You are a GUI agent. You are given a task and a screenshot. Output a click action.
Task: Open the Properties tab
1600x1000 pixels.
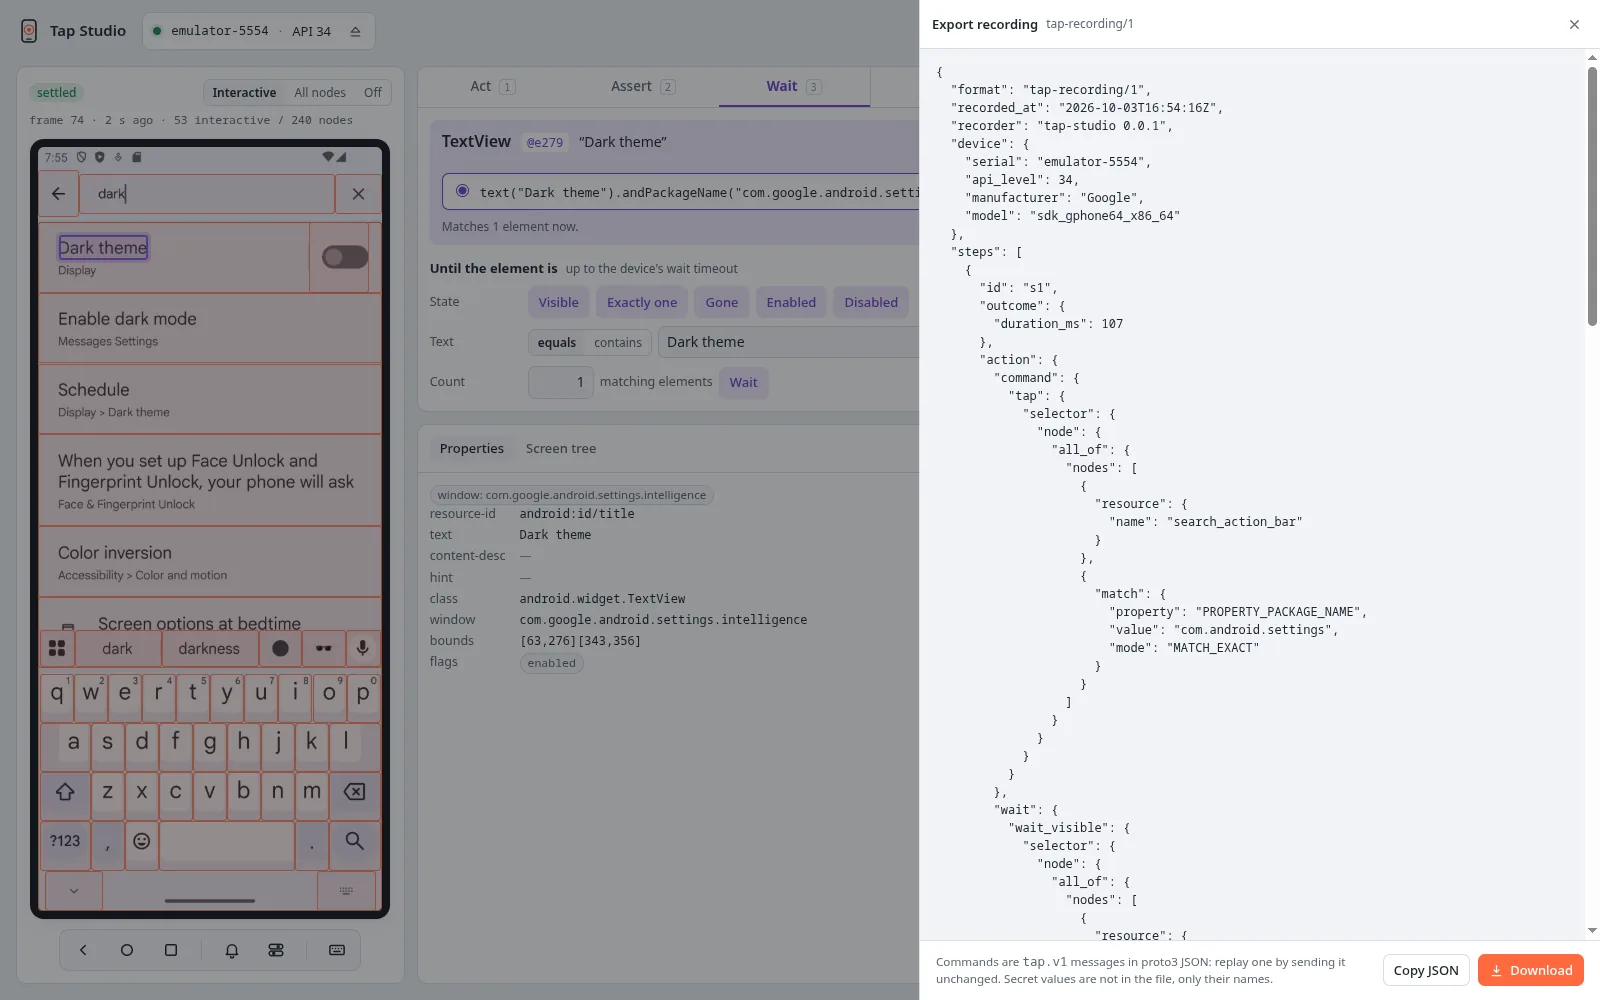point(472,449)
